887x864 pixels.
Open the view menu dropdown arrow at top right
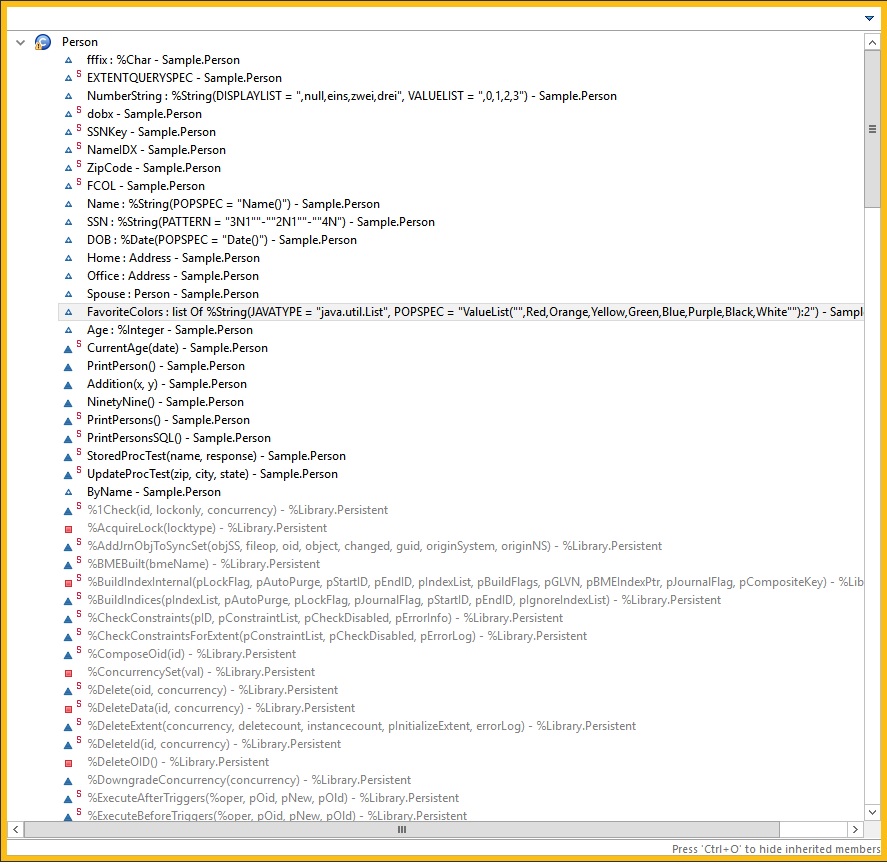869,18
